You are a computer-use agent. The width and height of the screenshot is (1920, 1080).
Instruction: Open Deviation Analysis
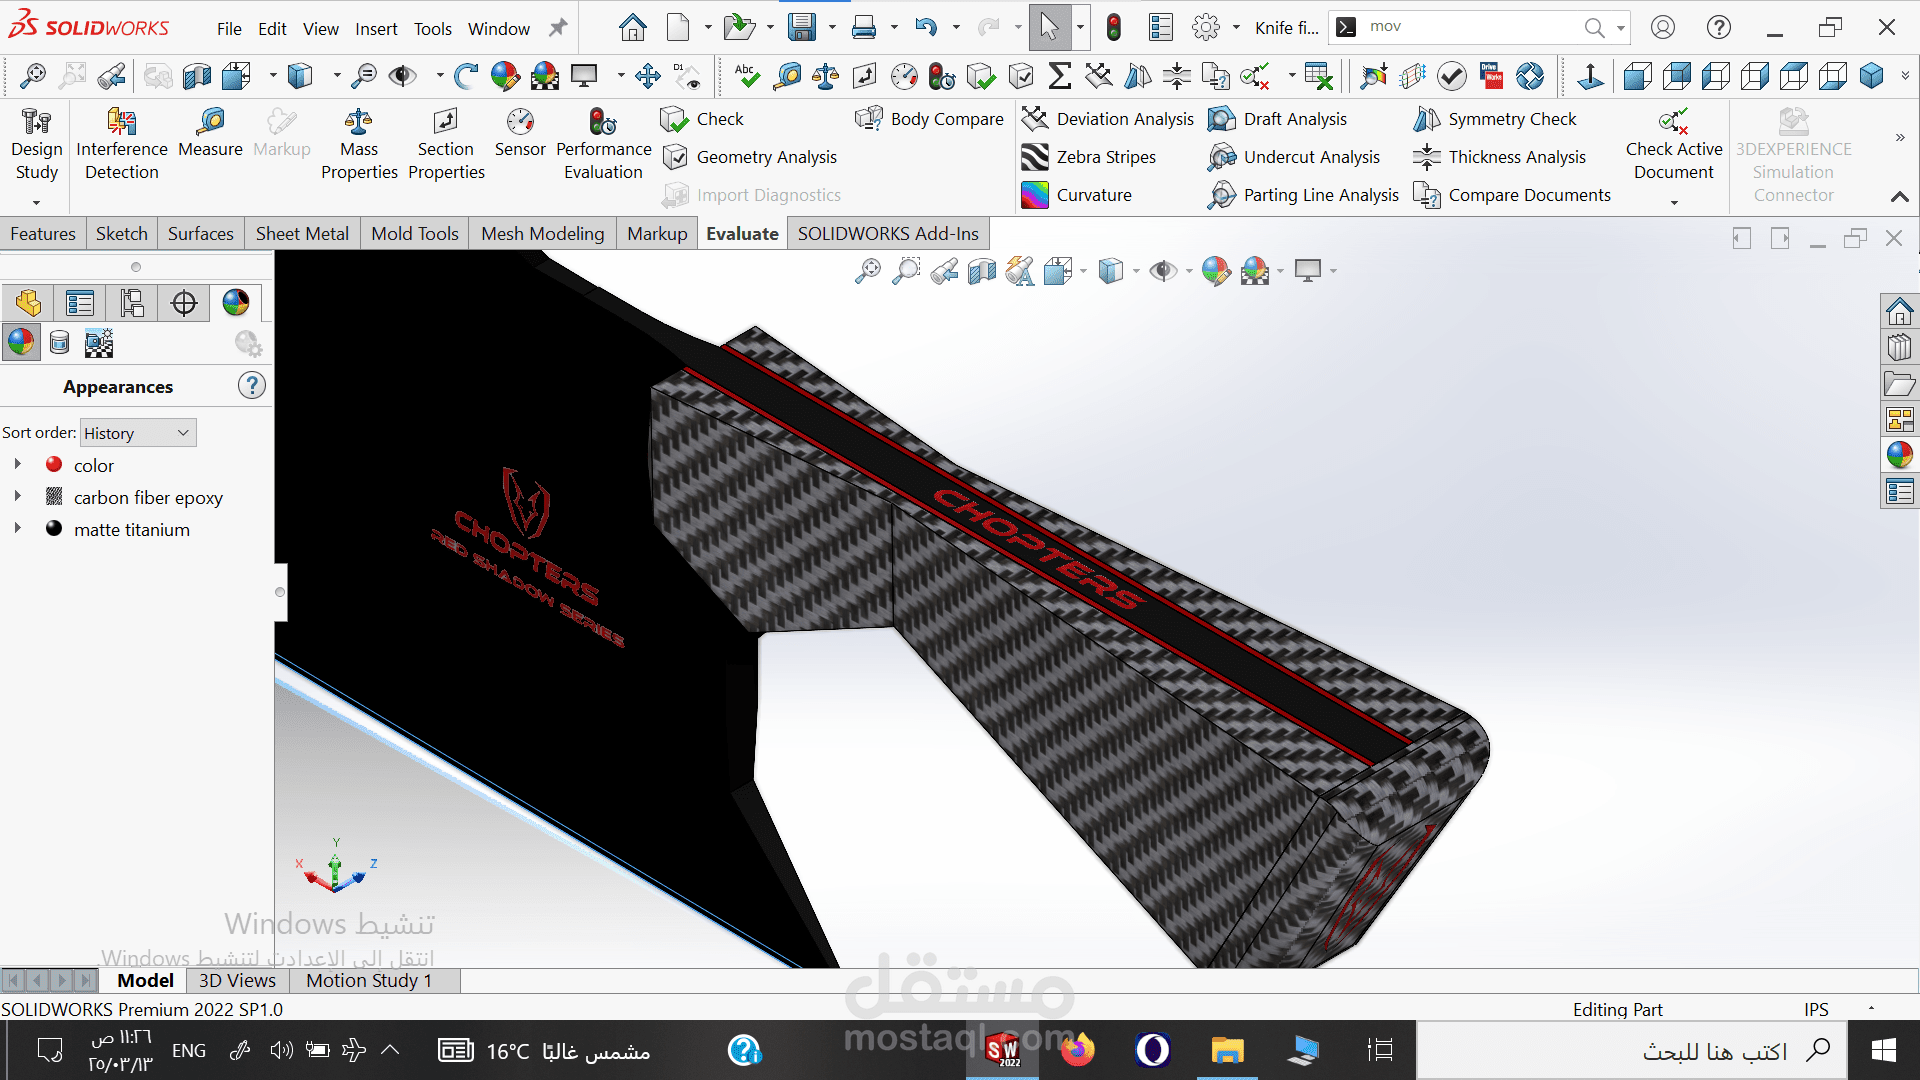tap(1108, 119)
